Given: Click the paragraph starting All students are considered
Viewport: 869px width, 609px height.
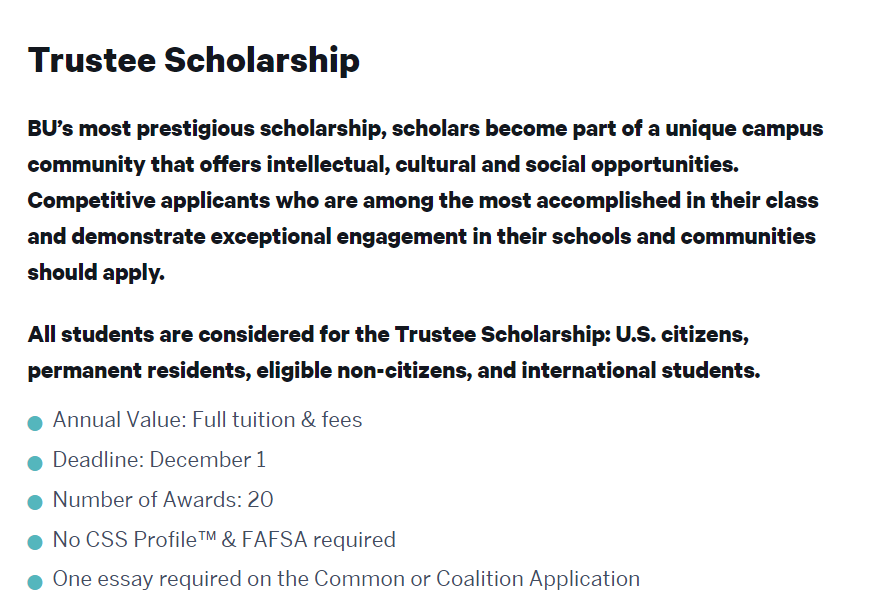Looking at the screenshot, I should (x=394, y=352).
